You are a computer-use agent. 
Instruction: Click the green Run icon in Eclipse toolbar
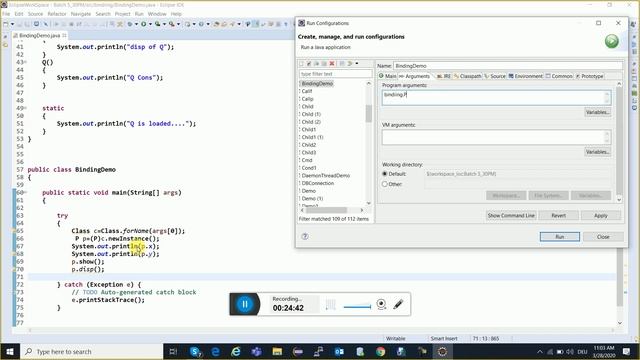click(144, 24)
